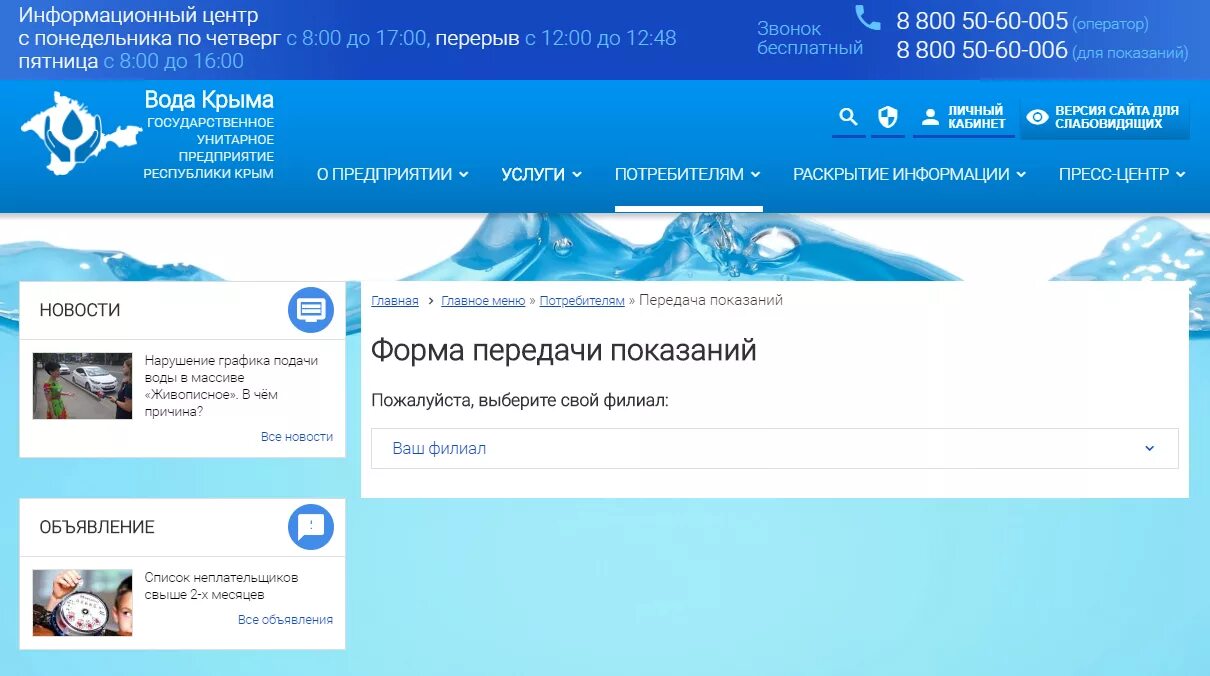This screenshot has height=676, width=1210.
Task: Click the eye icon for visually impaired version
Action: [x=1037, y=116]
